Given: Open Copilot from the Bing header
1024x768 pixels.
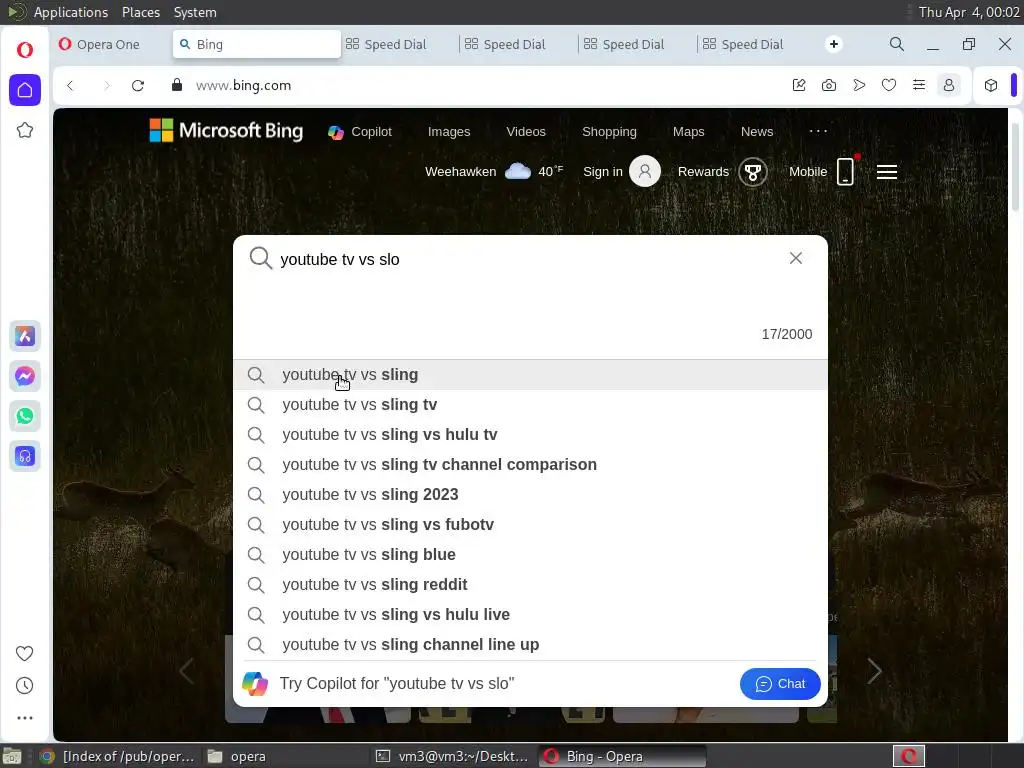Looking at the screenshot, I should point(359,132).
